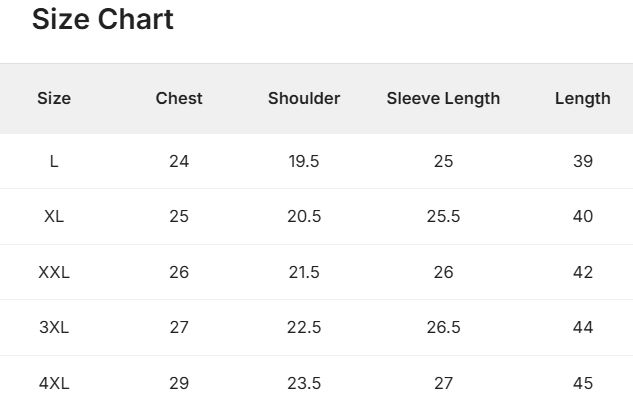
Task: Click sleeve length 26.5 for 3XL
Action: point(443,327)
